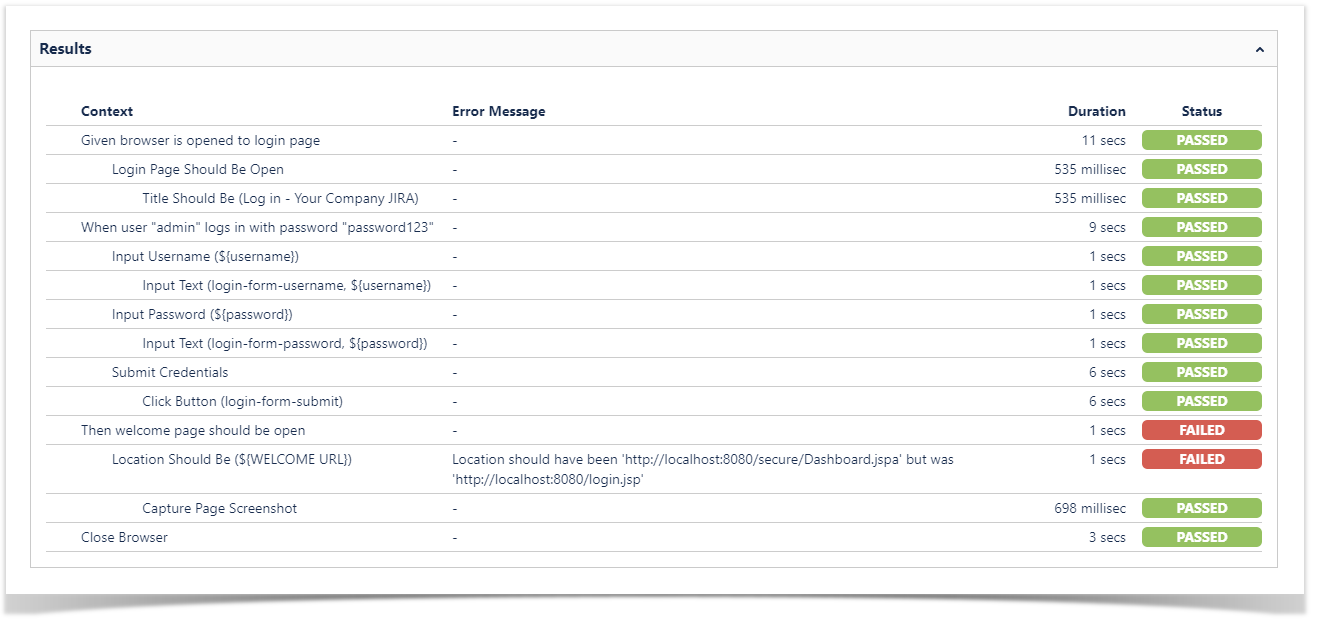Screen dimensions: 1318x623
Task: Click the Error Message column header
Action: point(499,111)
